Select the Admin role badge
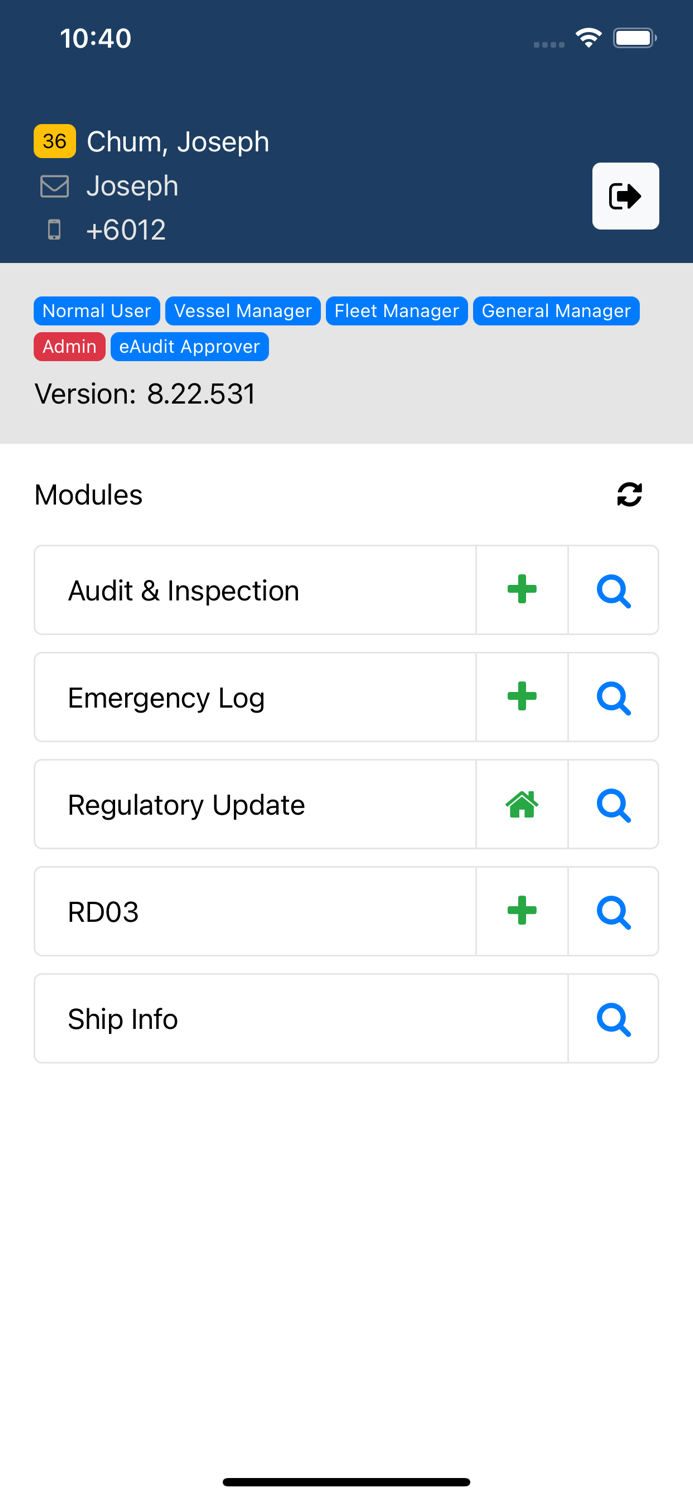 point(69,346)
